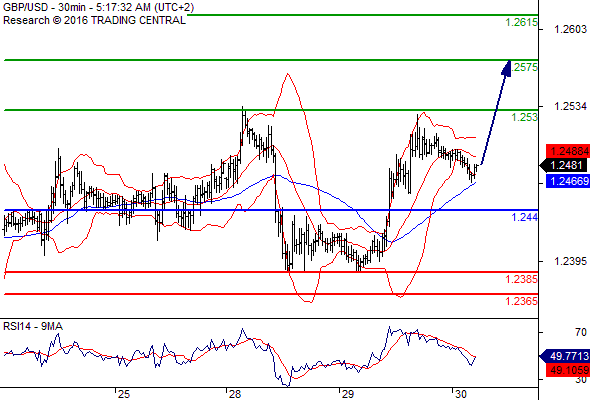Viewport: 590px width, 400px height.
Task: Select date marker 28 on time axis
Action: pyautogui.click(x=235, y=394)
